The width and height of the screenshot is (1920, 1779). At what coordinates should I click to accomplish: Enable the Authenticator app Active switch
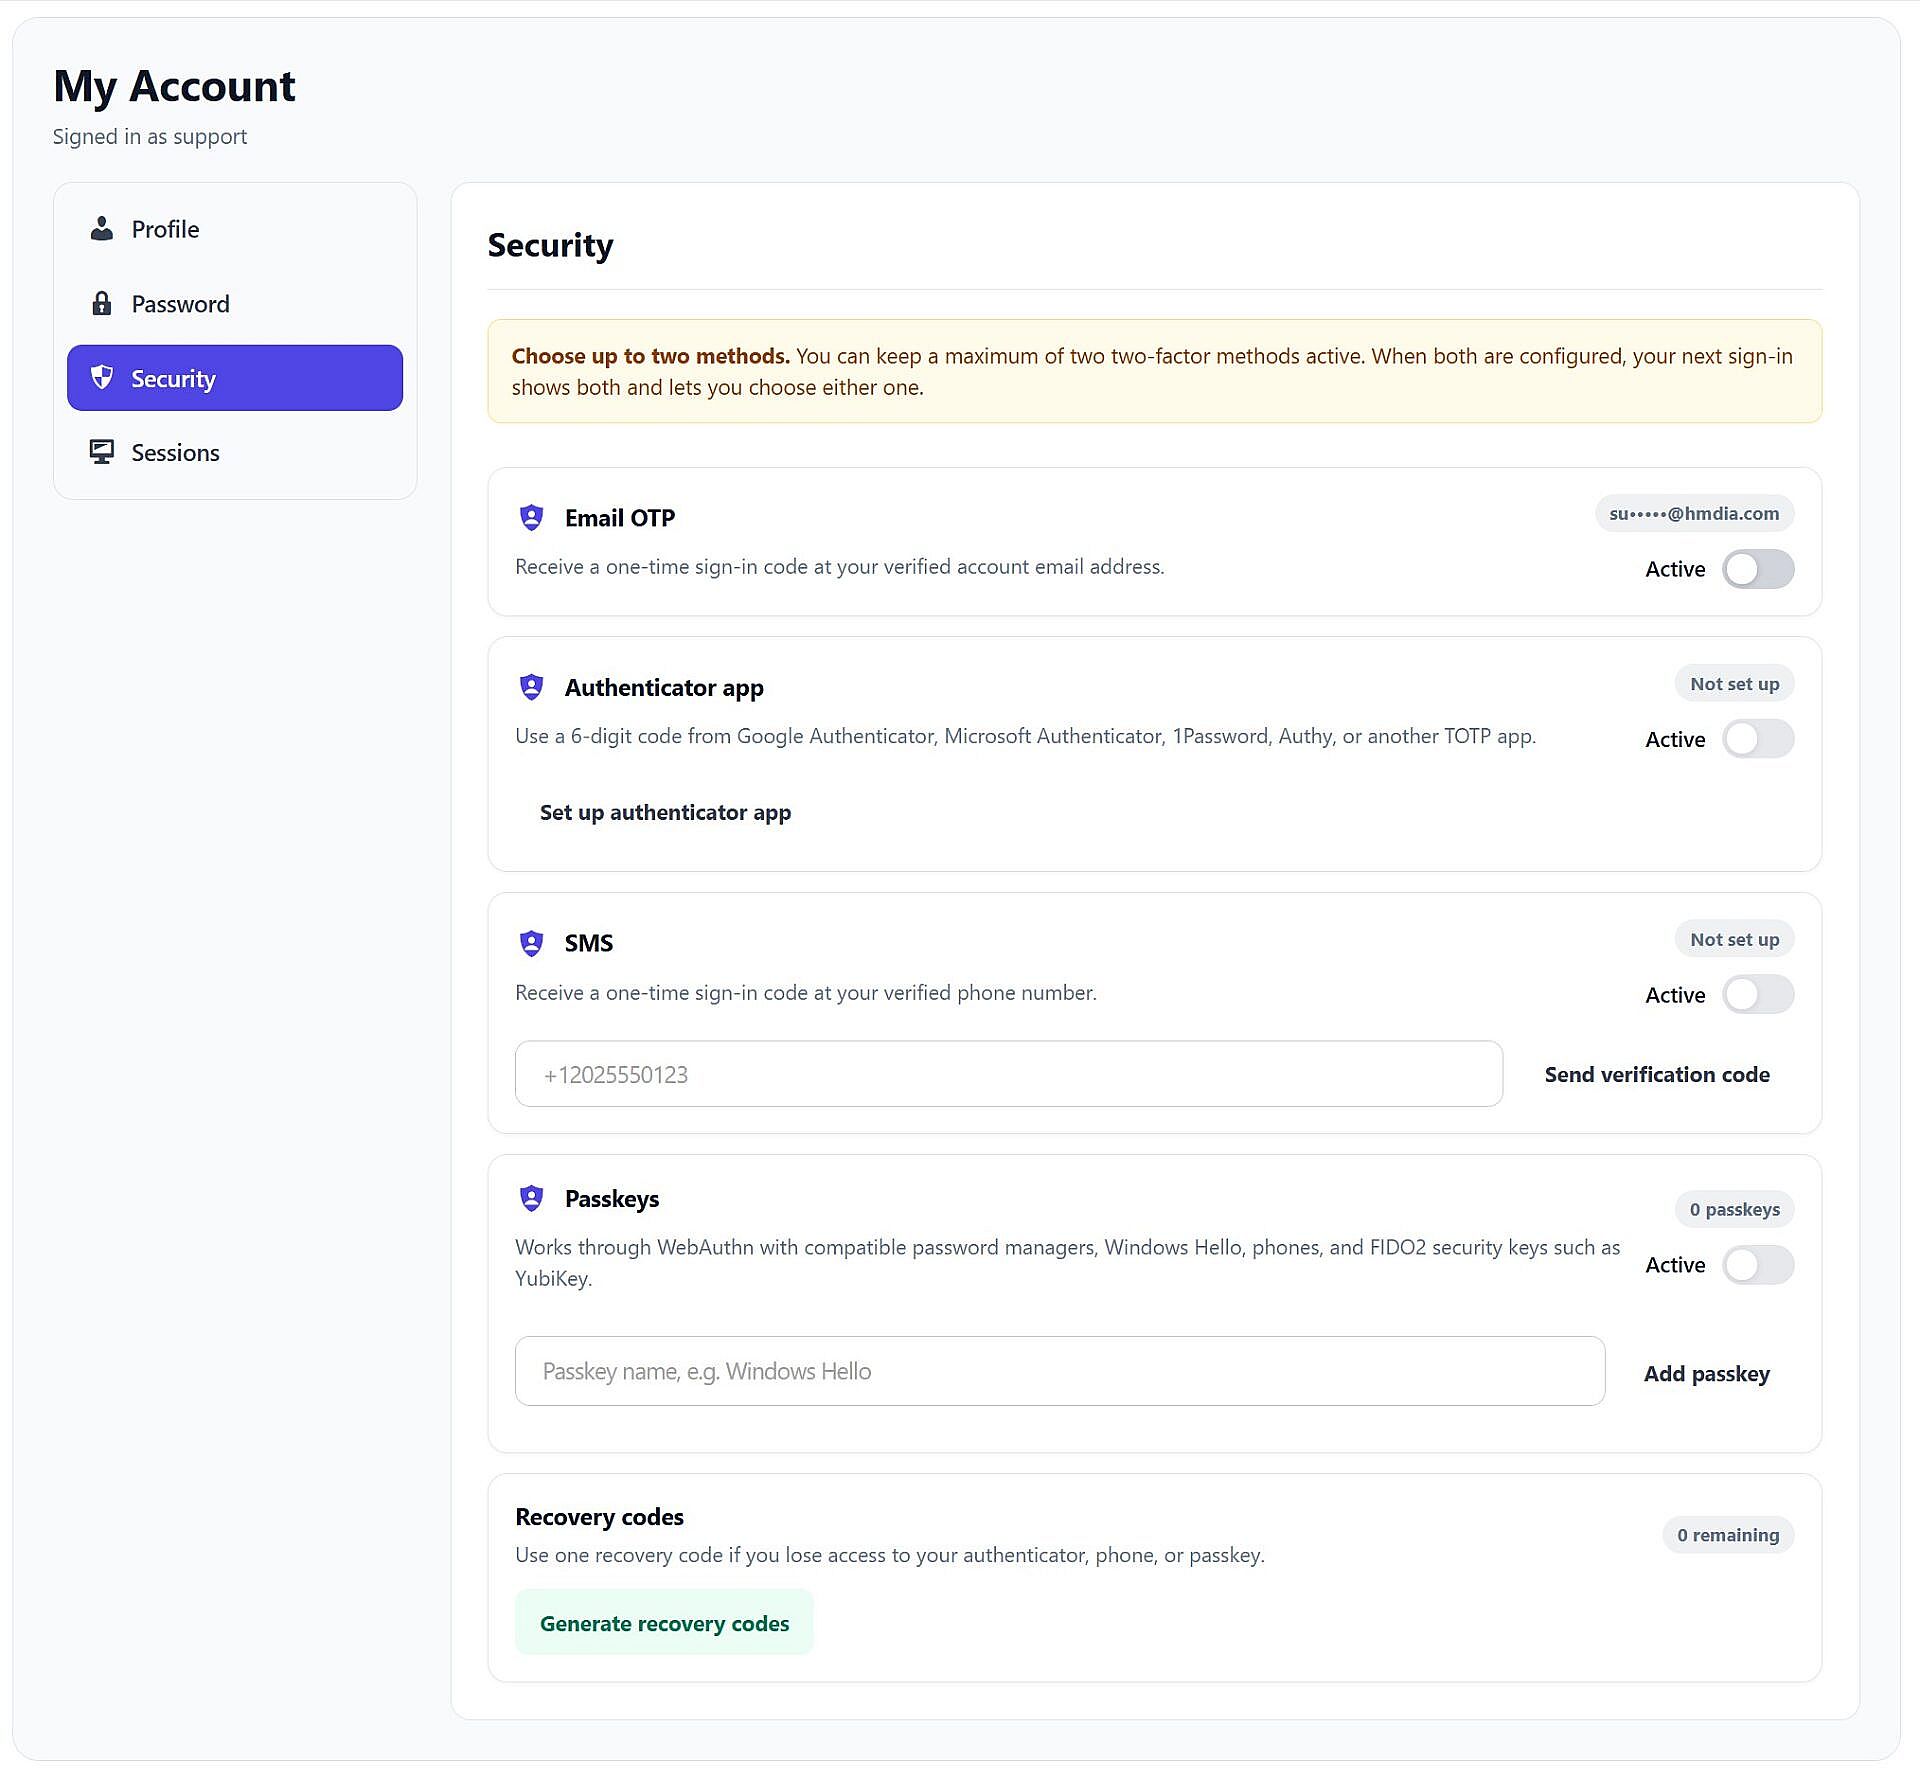pyautogui.click(x=1758, y=739)
